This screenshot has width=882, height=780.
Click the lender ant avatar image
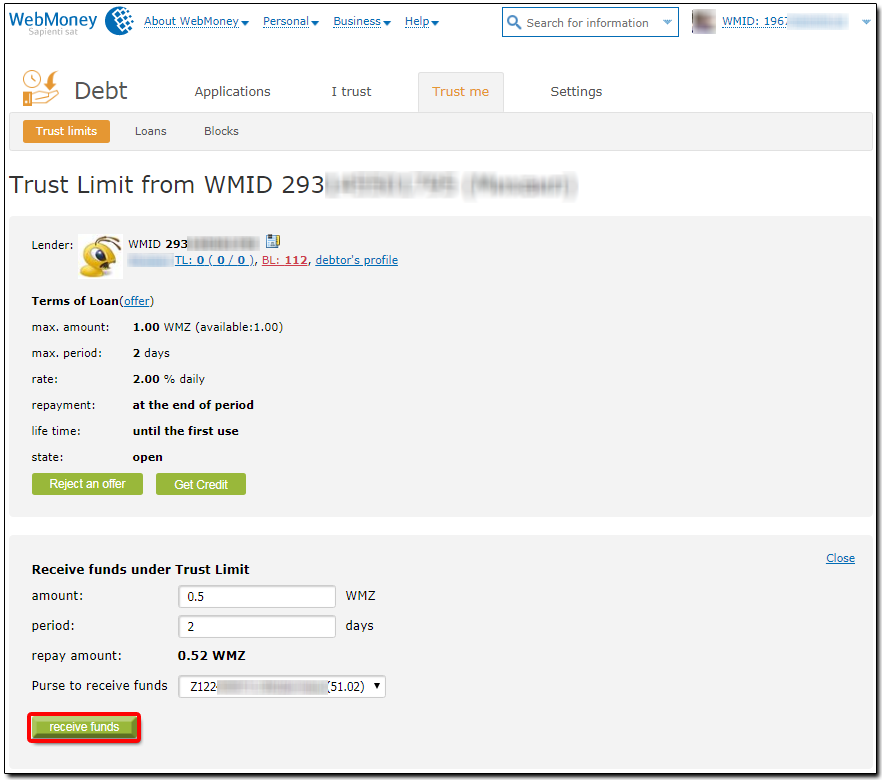[100, 256]
